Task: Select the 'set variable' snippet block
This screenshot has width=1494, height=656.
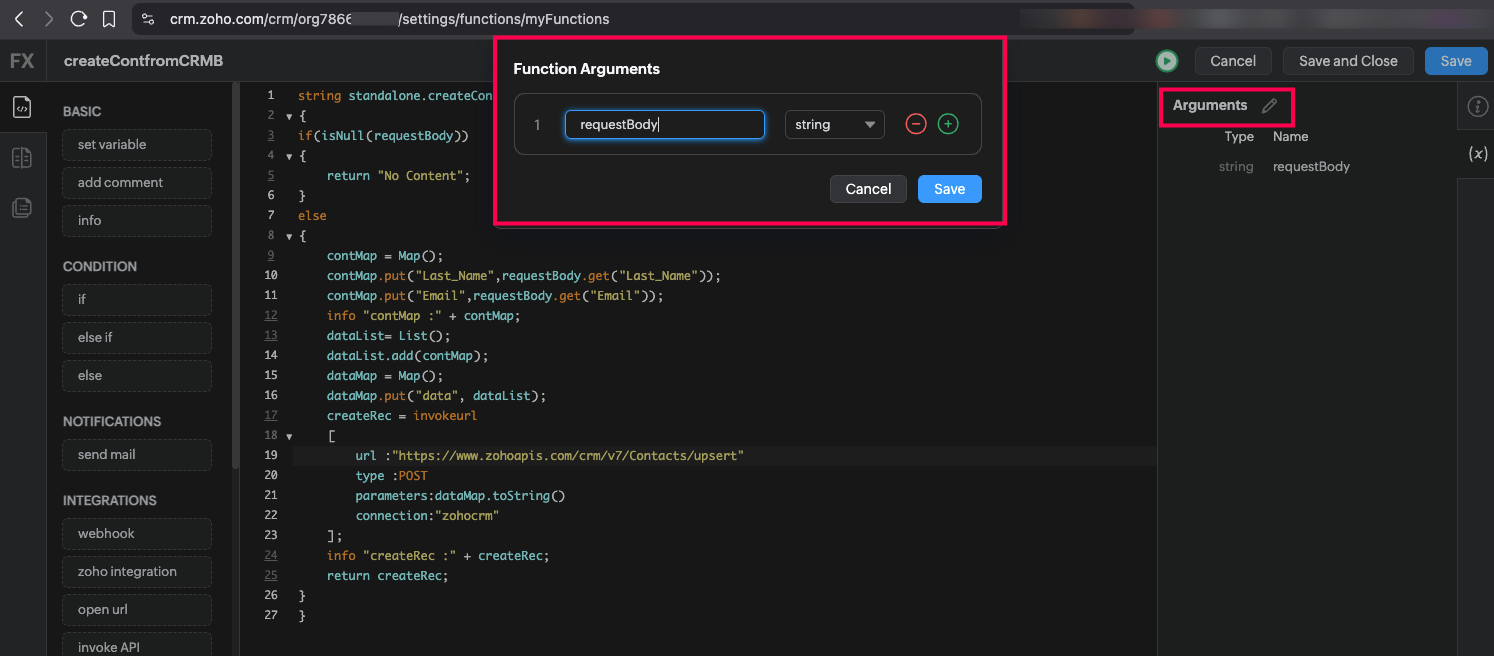Action: click(137, 145)
